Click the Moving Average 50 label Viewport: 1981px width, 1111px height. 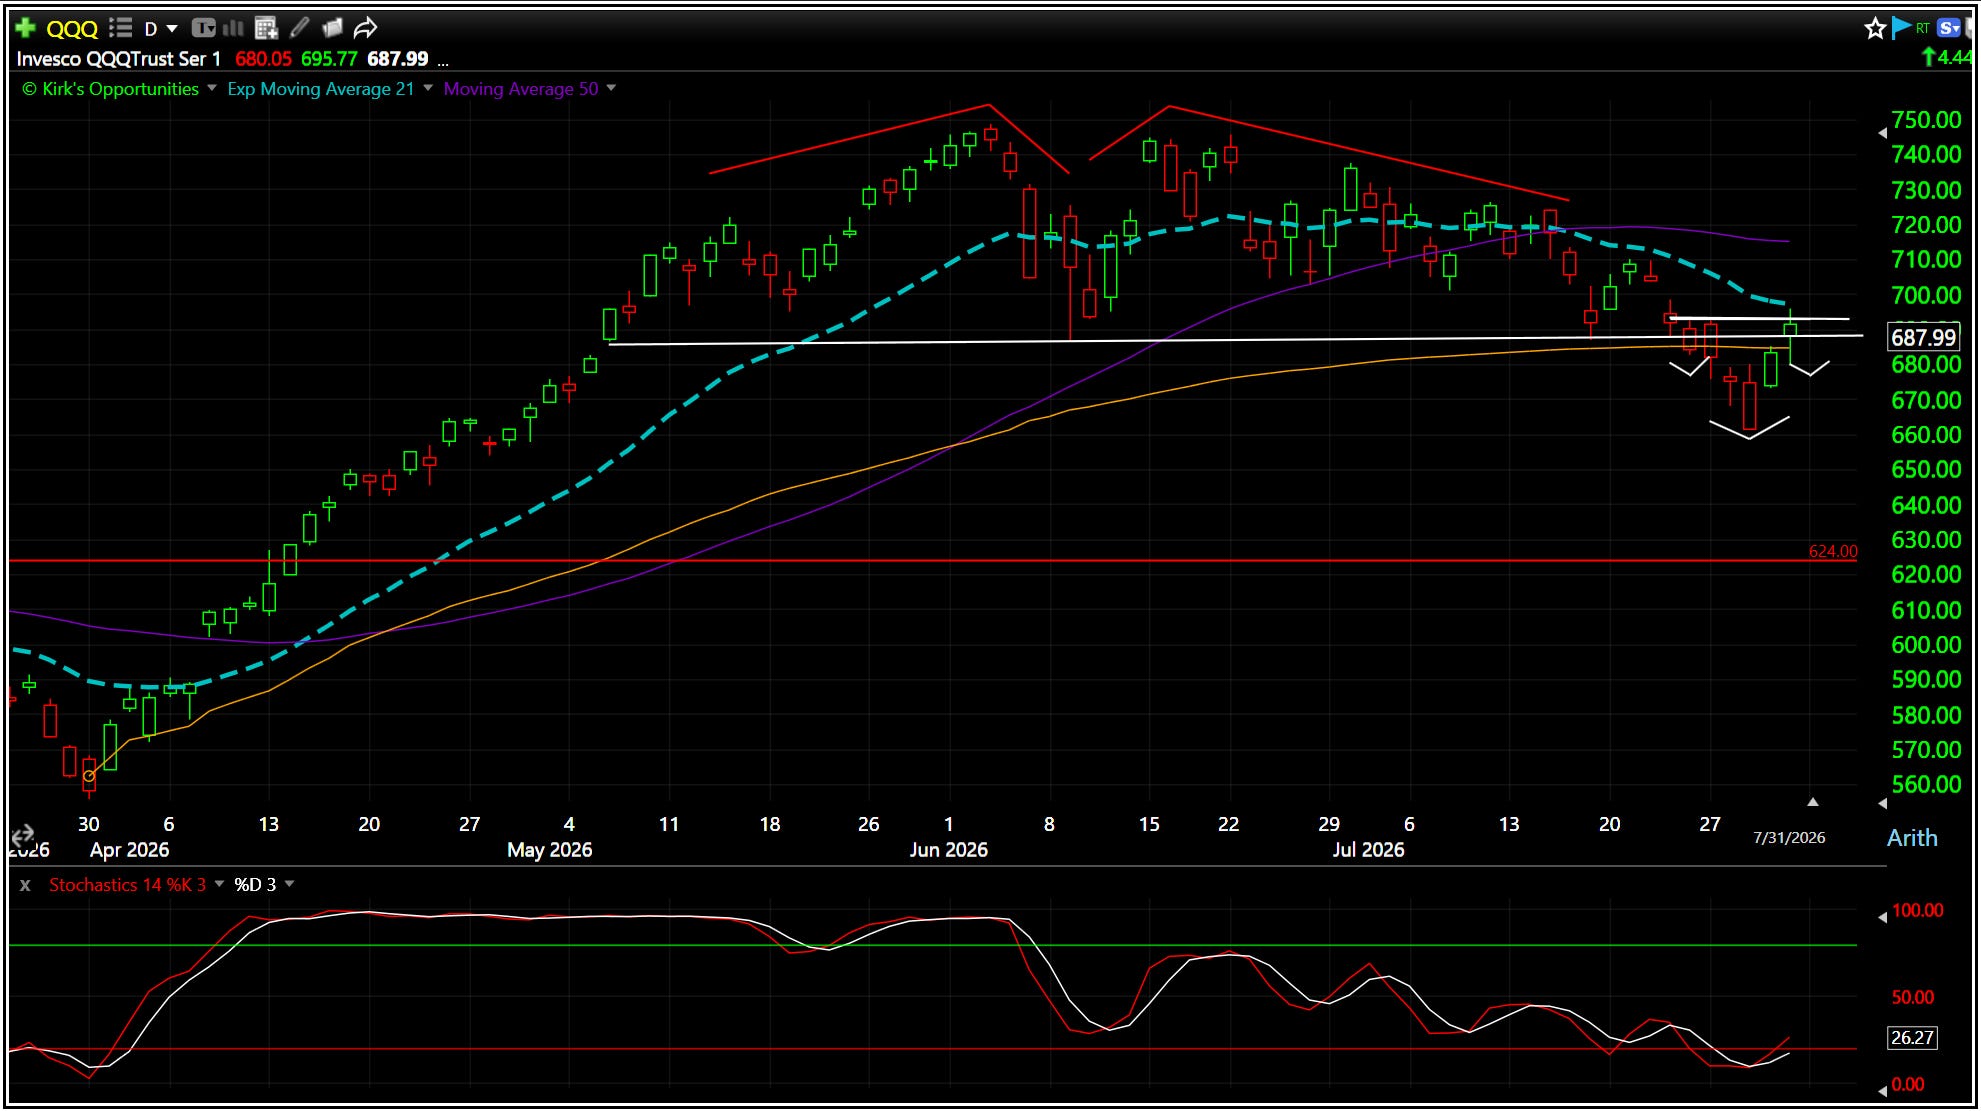click(521, 89)
